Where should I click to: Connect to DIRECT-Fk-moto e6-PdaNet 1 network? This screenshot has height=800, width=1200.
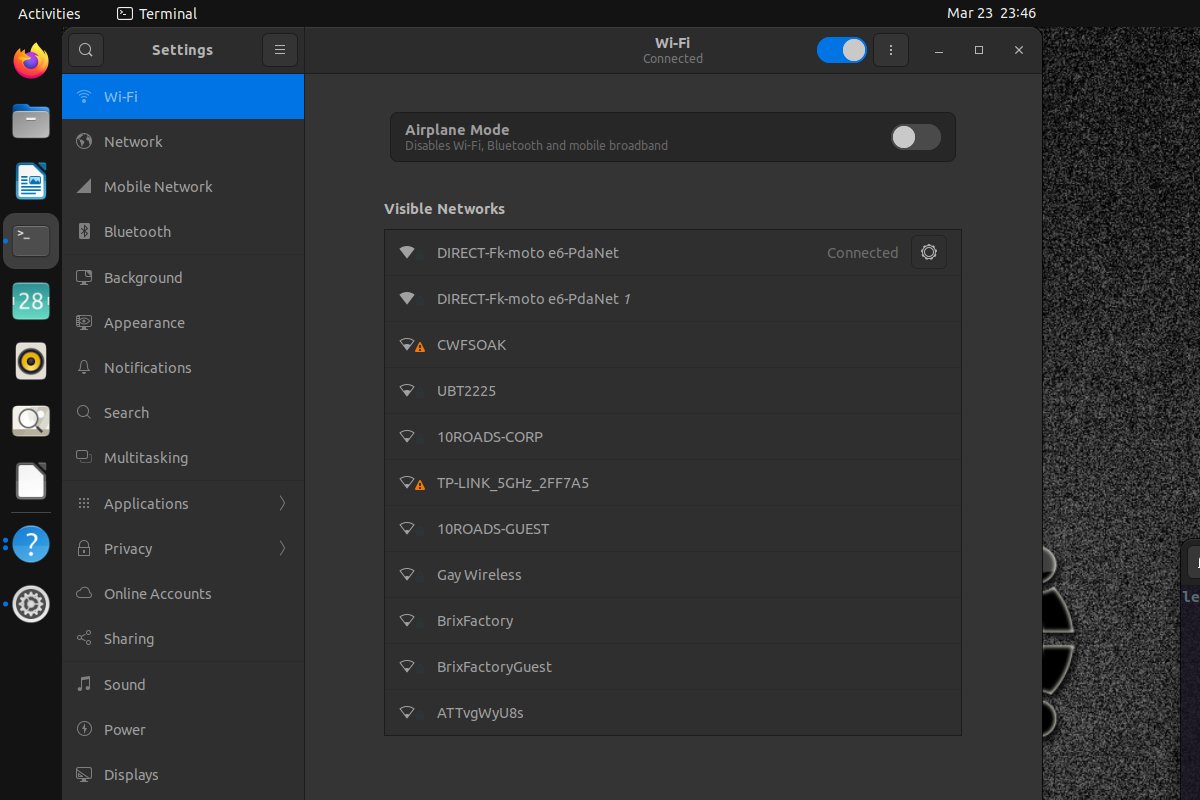pos(673,299)
